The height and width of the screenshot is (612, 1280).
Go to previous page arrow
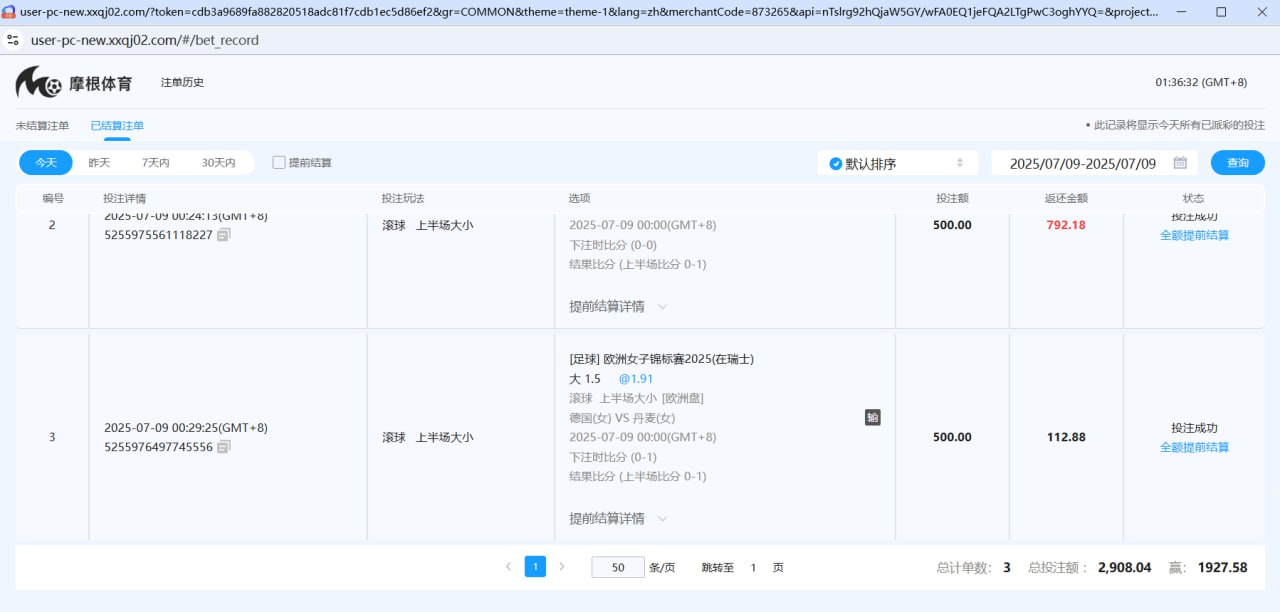click(x=508, y=567)
